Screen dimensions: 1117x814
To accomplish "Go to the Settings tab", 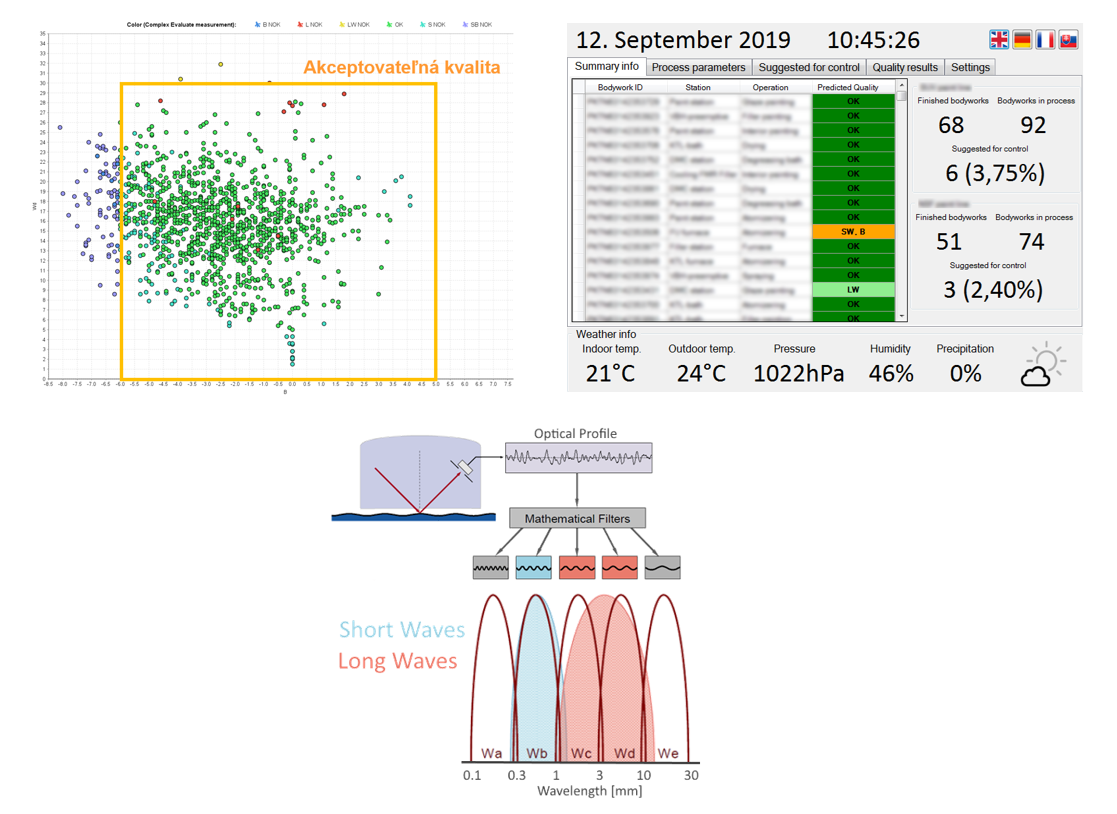I will 970,67.
